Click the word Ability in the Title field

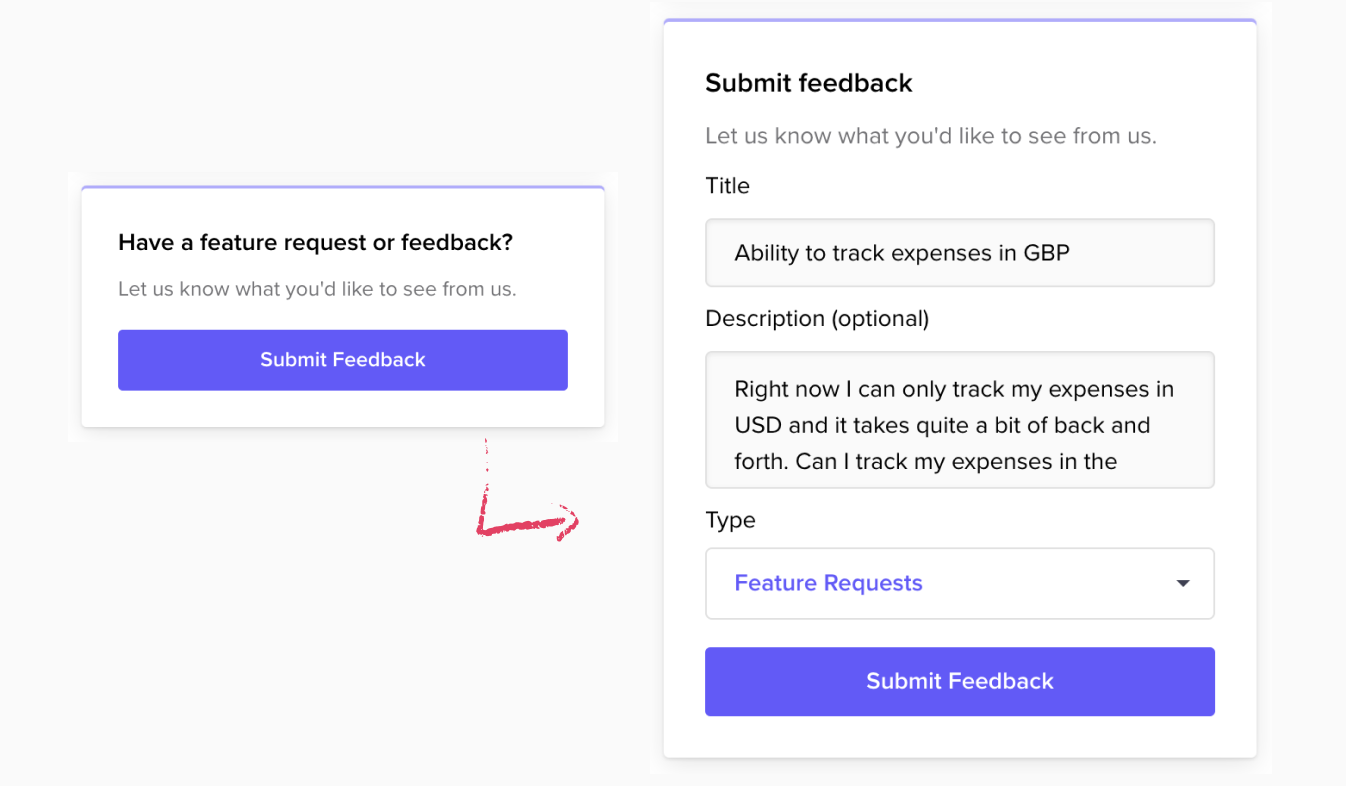(x=767, y=254)
